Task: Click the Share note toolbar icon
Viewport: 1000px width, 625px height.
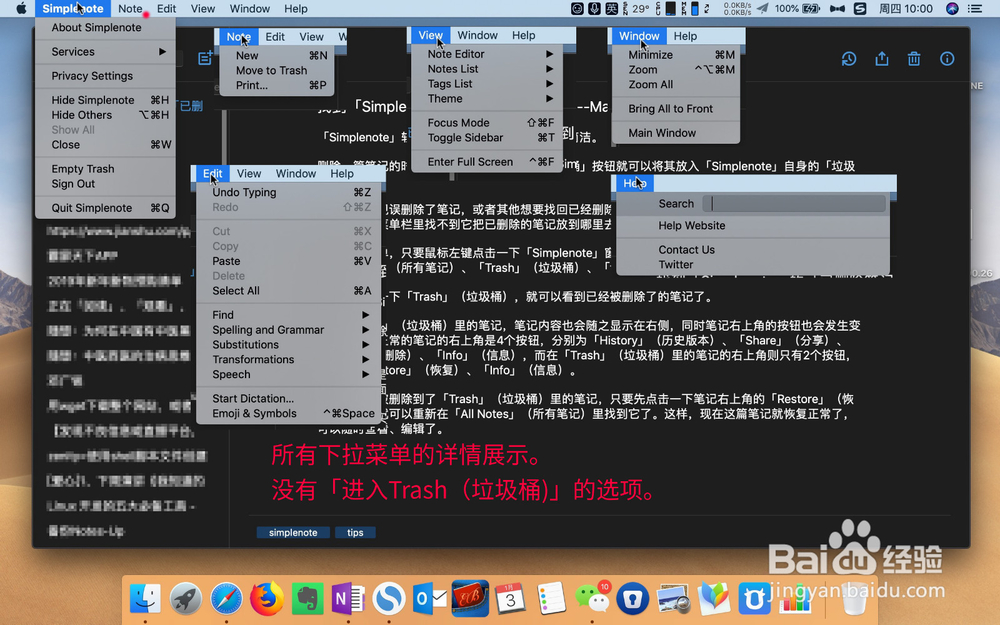Action: tap(881, 59)
